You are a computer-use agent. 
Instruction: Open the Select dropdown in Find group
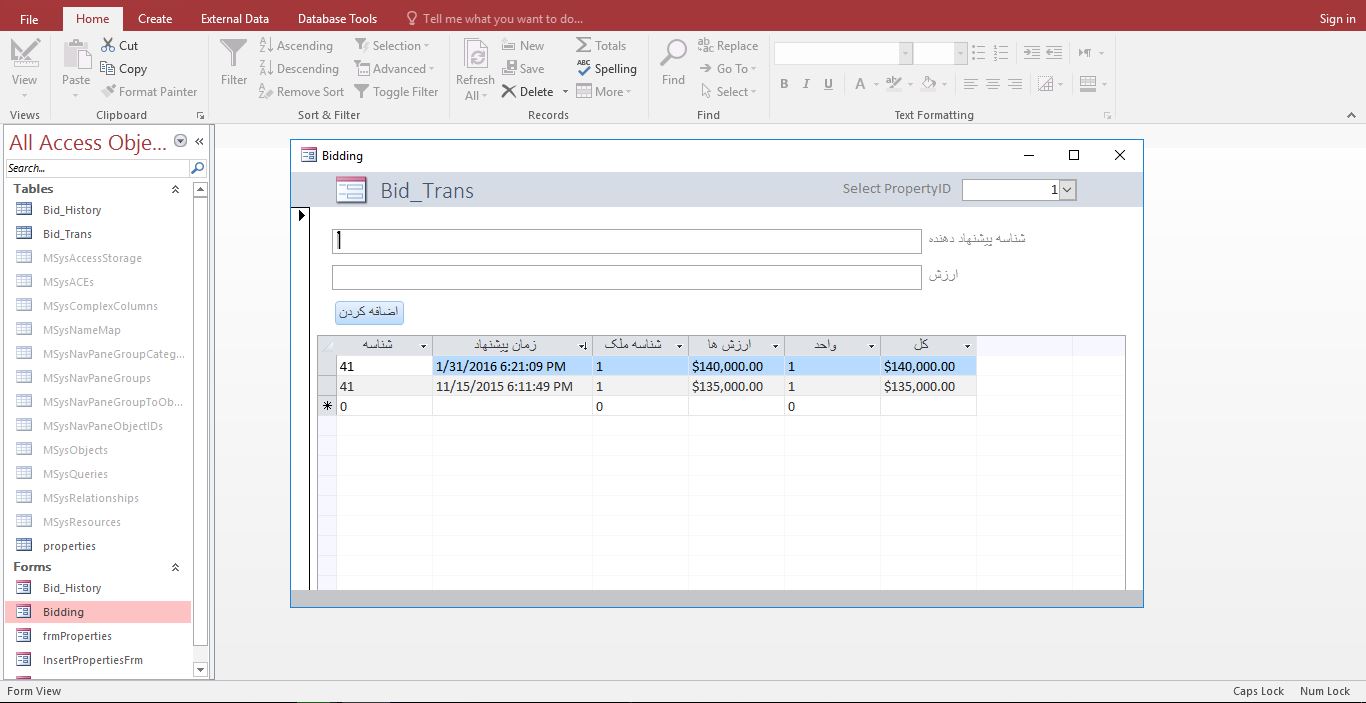click(727, 92)
